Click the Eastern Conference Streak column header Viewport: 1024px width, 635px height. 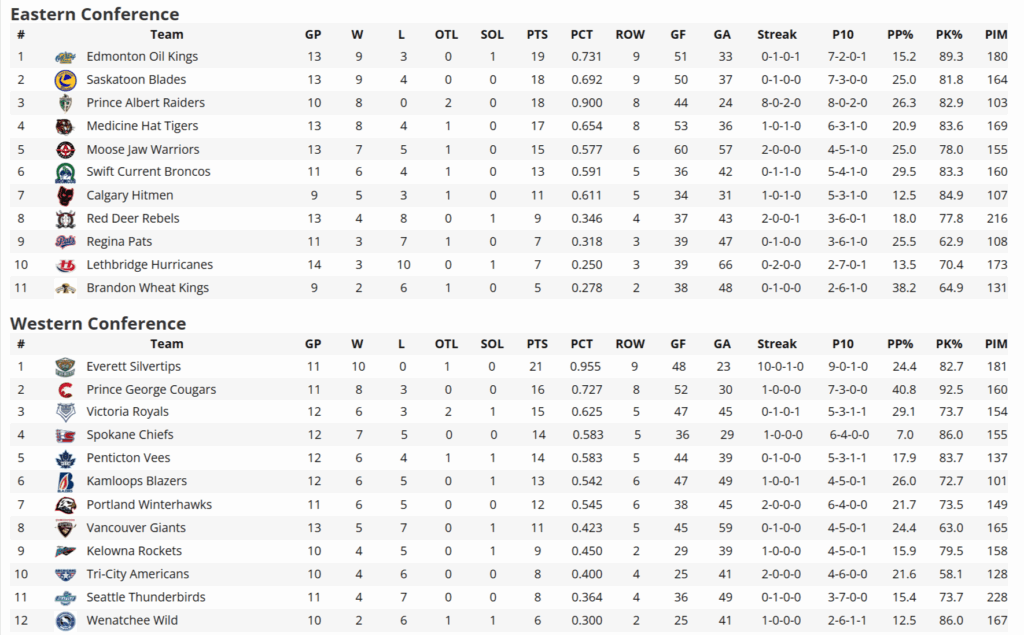click(777, 34)
